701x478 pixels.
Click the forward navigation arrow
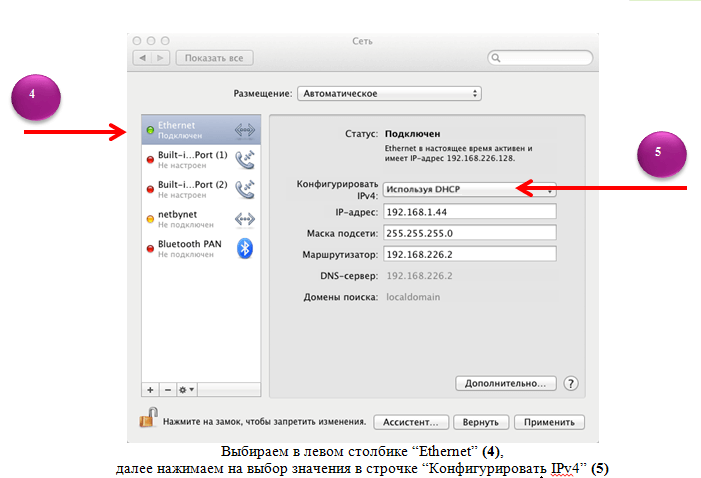[x=160, y=59]
